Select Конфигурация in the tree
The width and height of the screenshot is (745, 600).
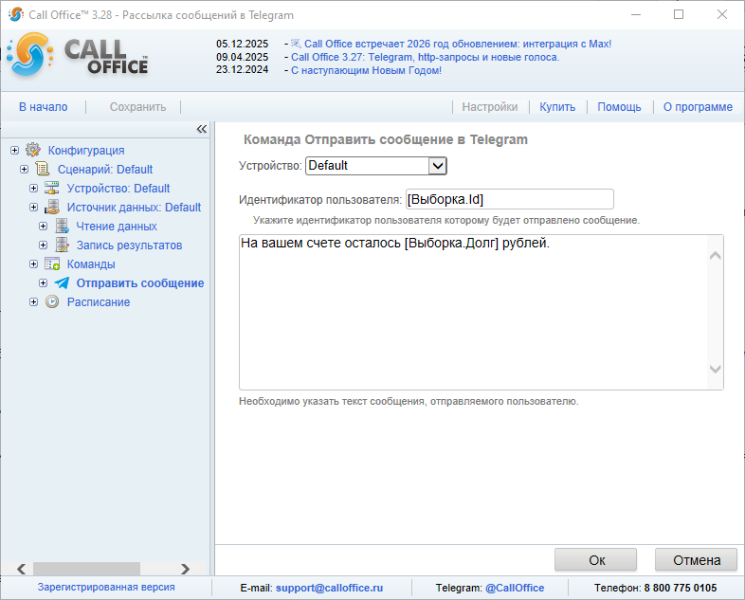click(x=86, y=150)
